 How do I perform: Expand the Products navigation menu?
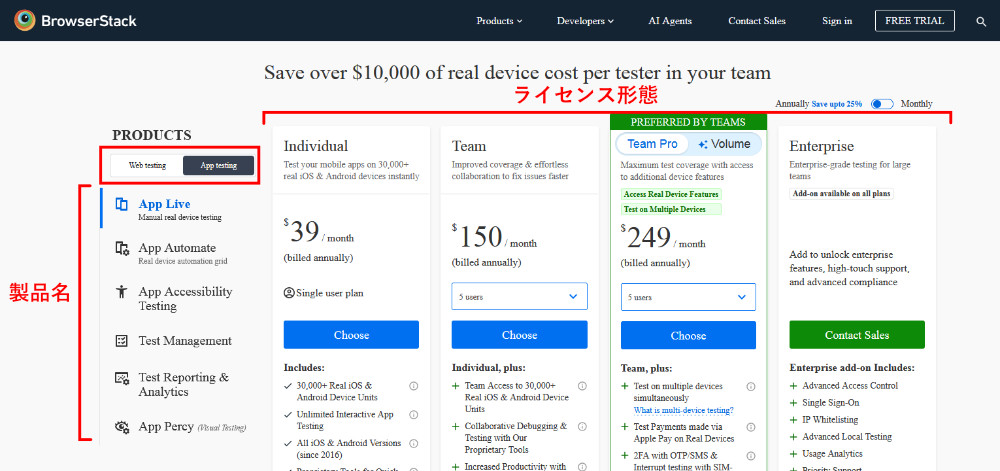click(x=499, y=21)
